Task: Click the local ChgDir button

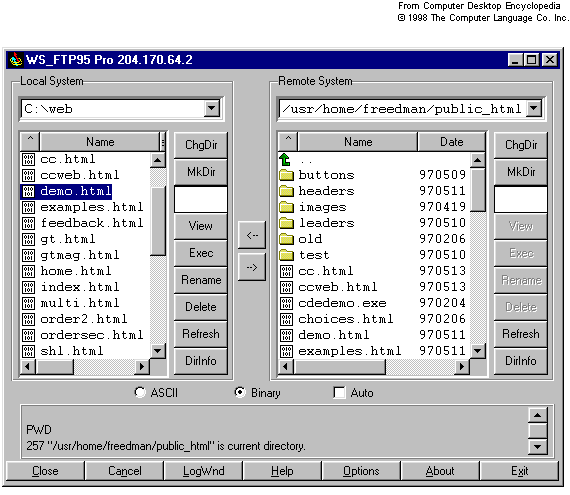Action: pyautogui.click(x=201, y=145)
